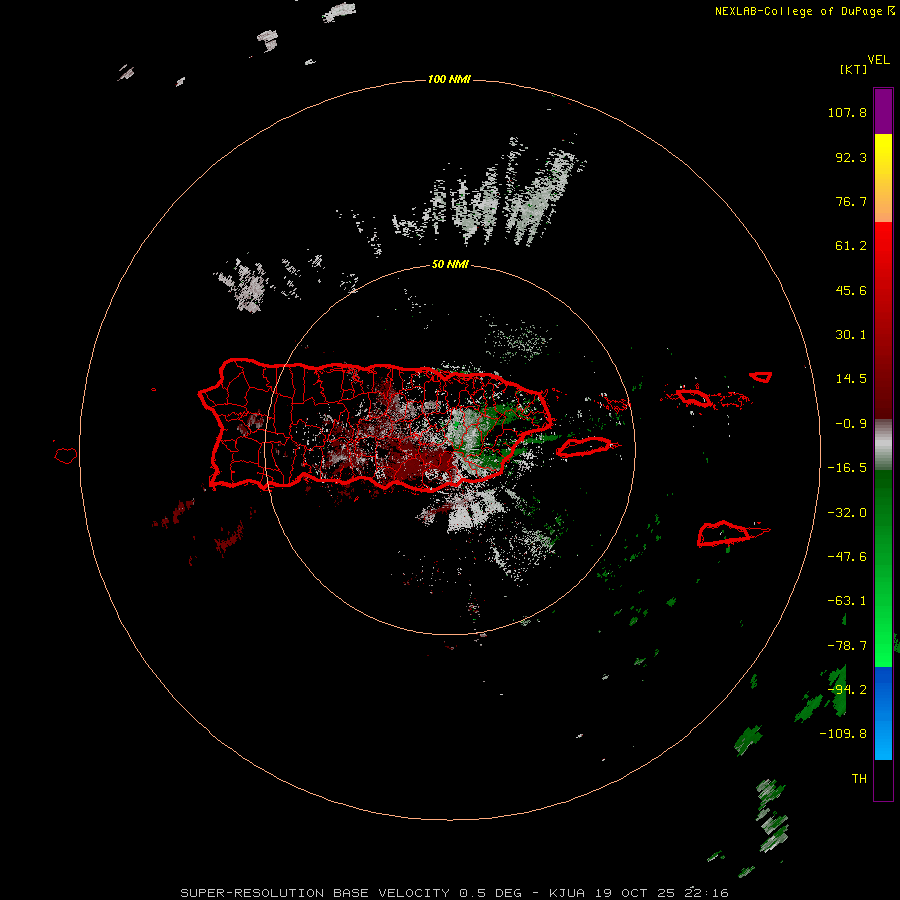900x900 pixels.
Task: Click the 45.6 velocity scale value
Action: pyautogui.click(x=851, y=290)
